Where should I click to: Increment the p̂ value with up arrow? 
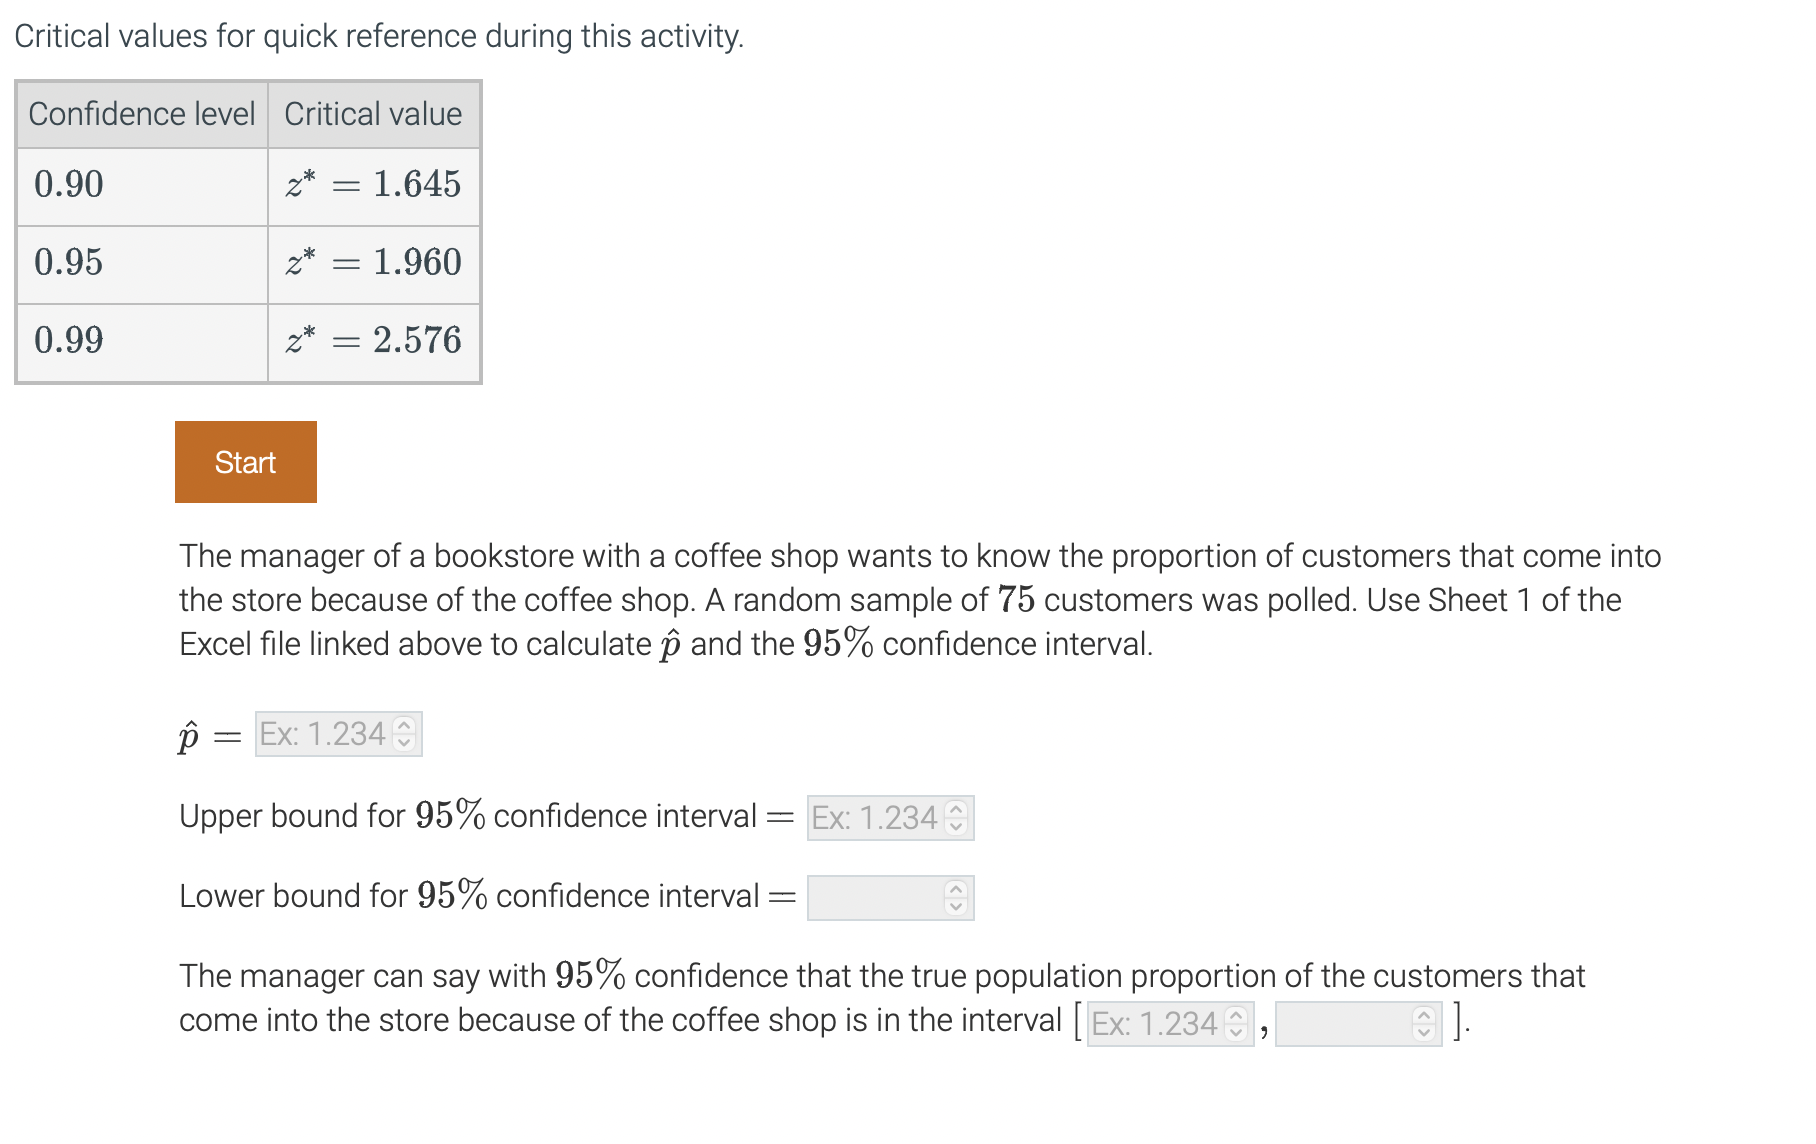click(x=404, y=726)
